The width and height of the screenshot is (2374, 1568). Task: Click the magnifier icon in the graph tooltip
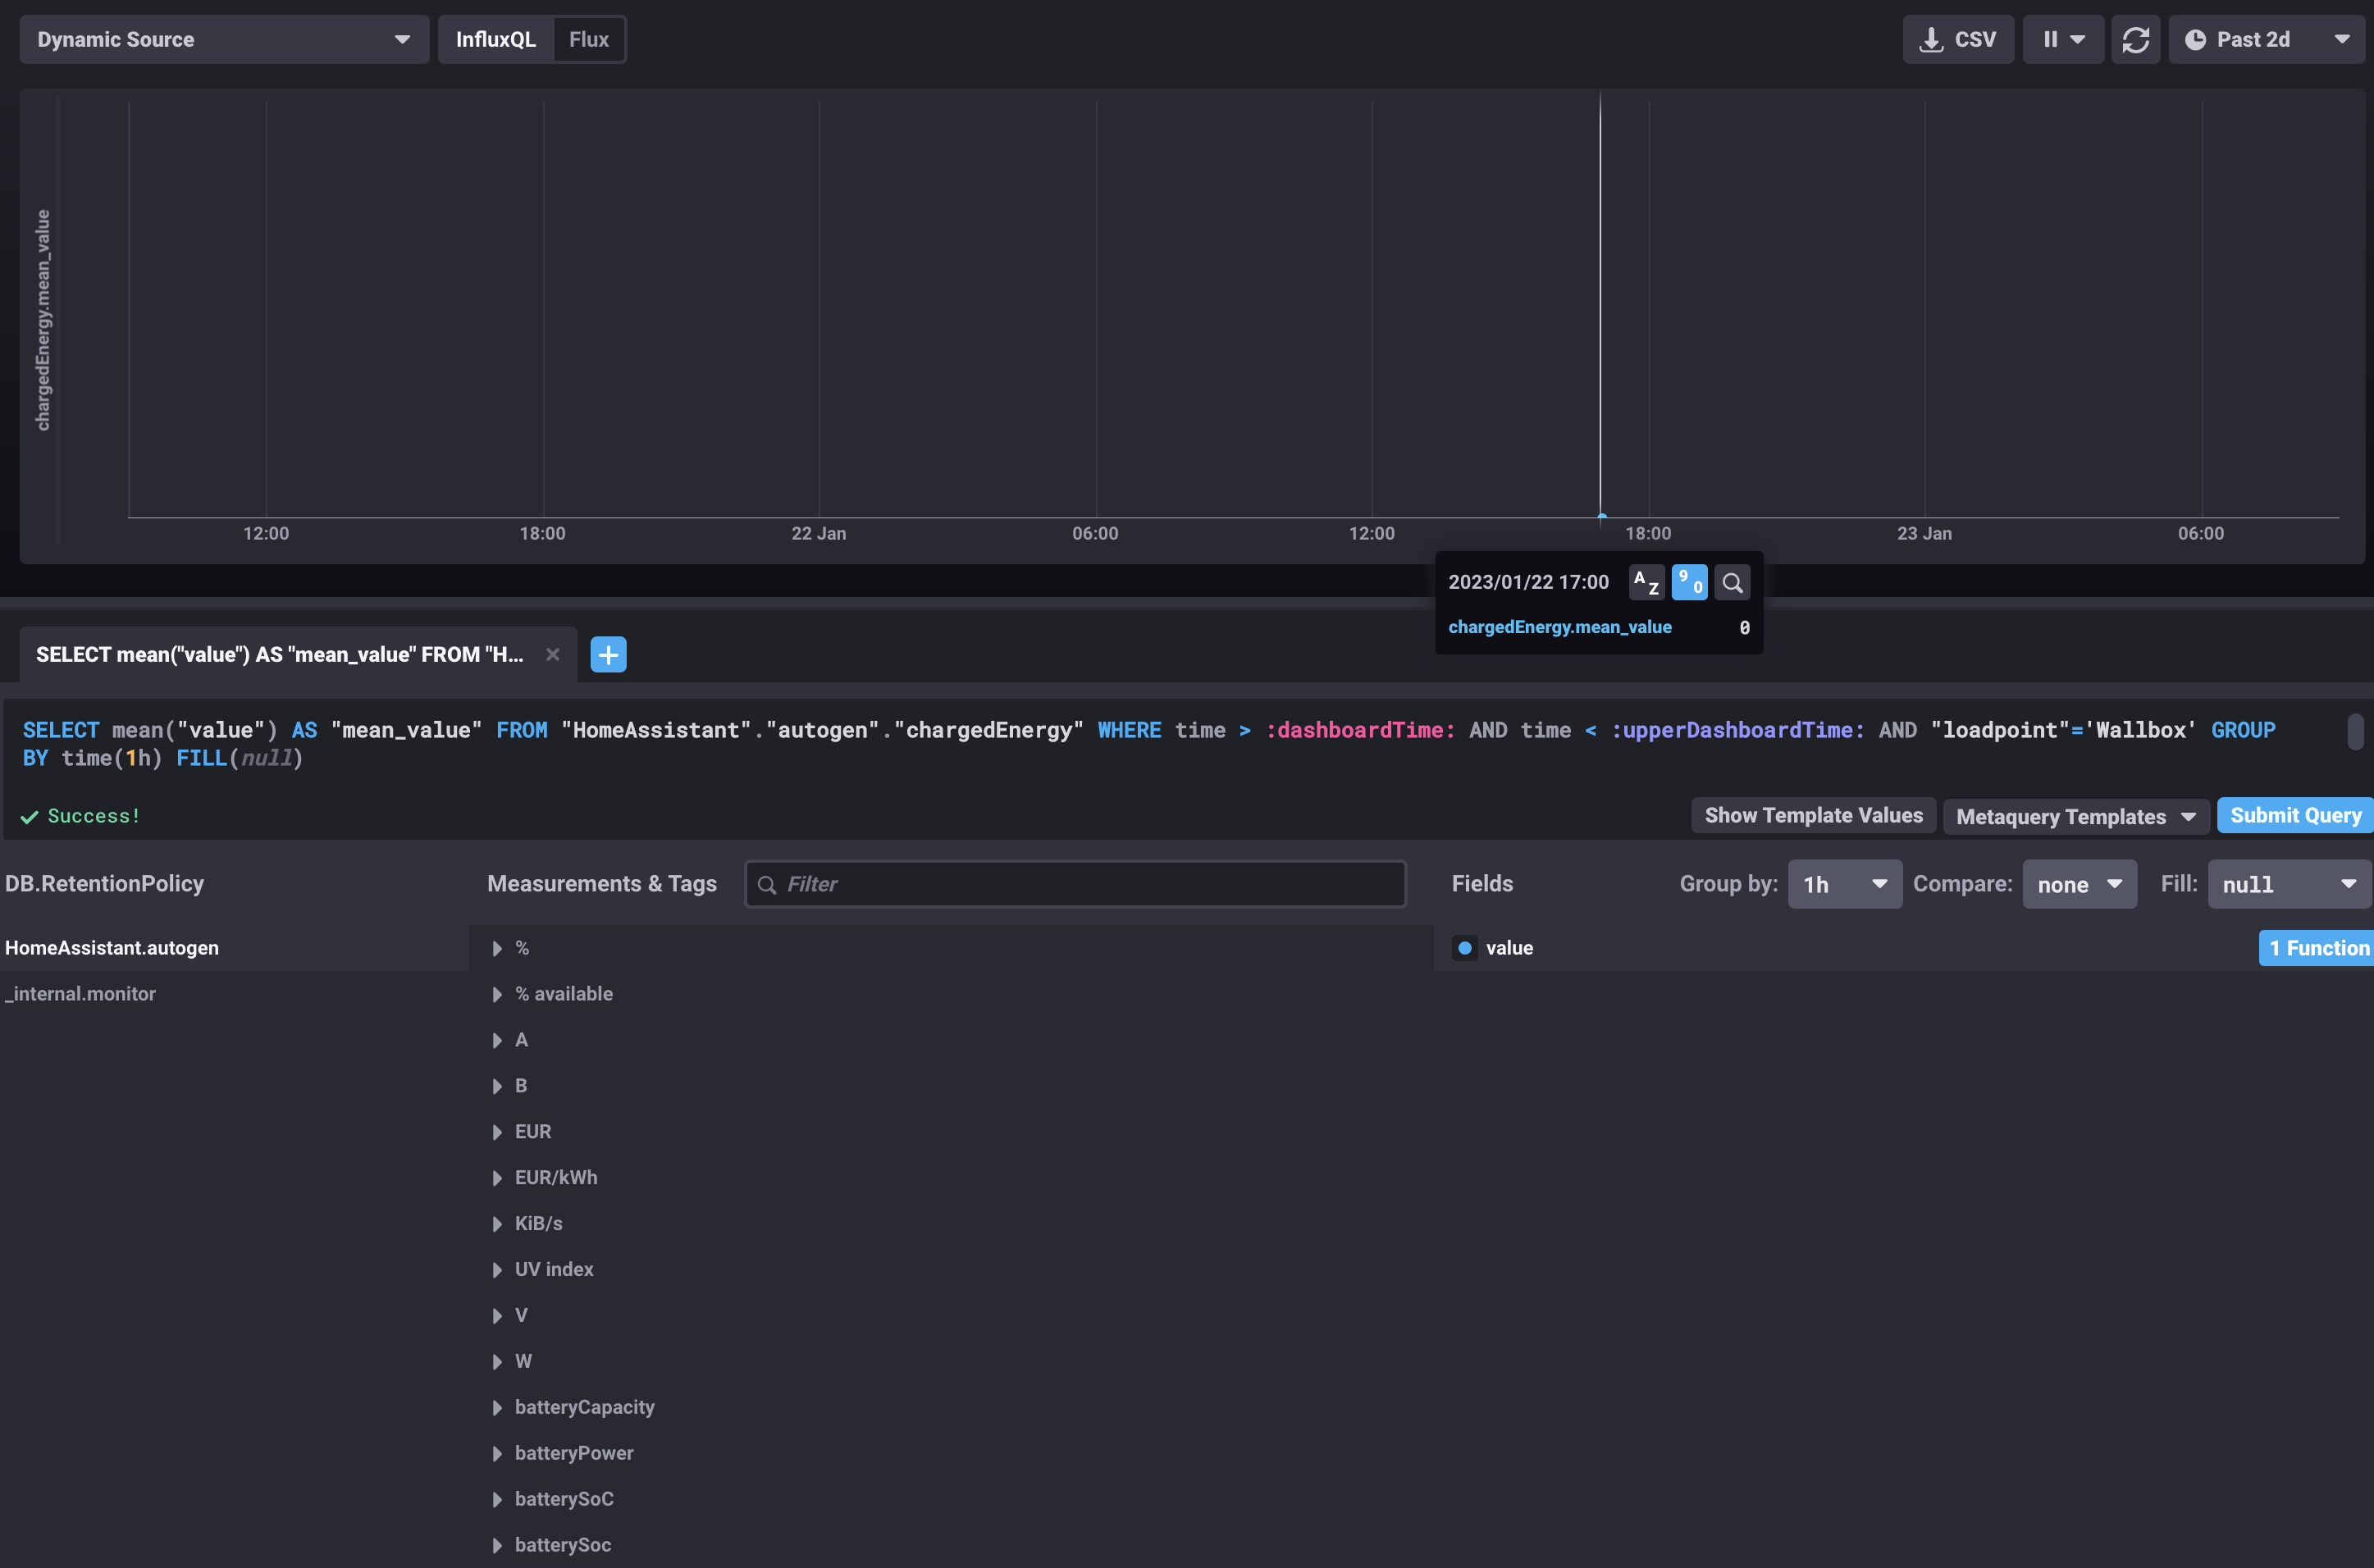pyautogui.click(x=1732, y=582)
